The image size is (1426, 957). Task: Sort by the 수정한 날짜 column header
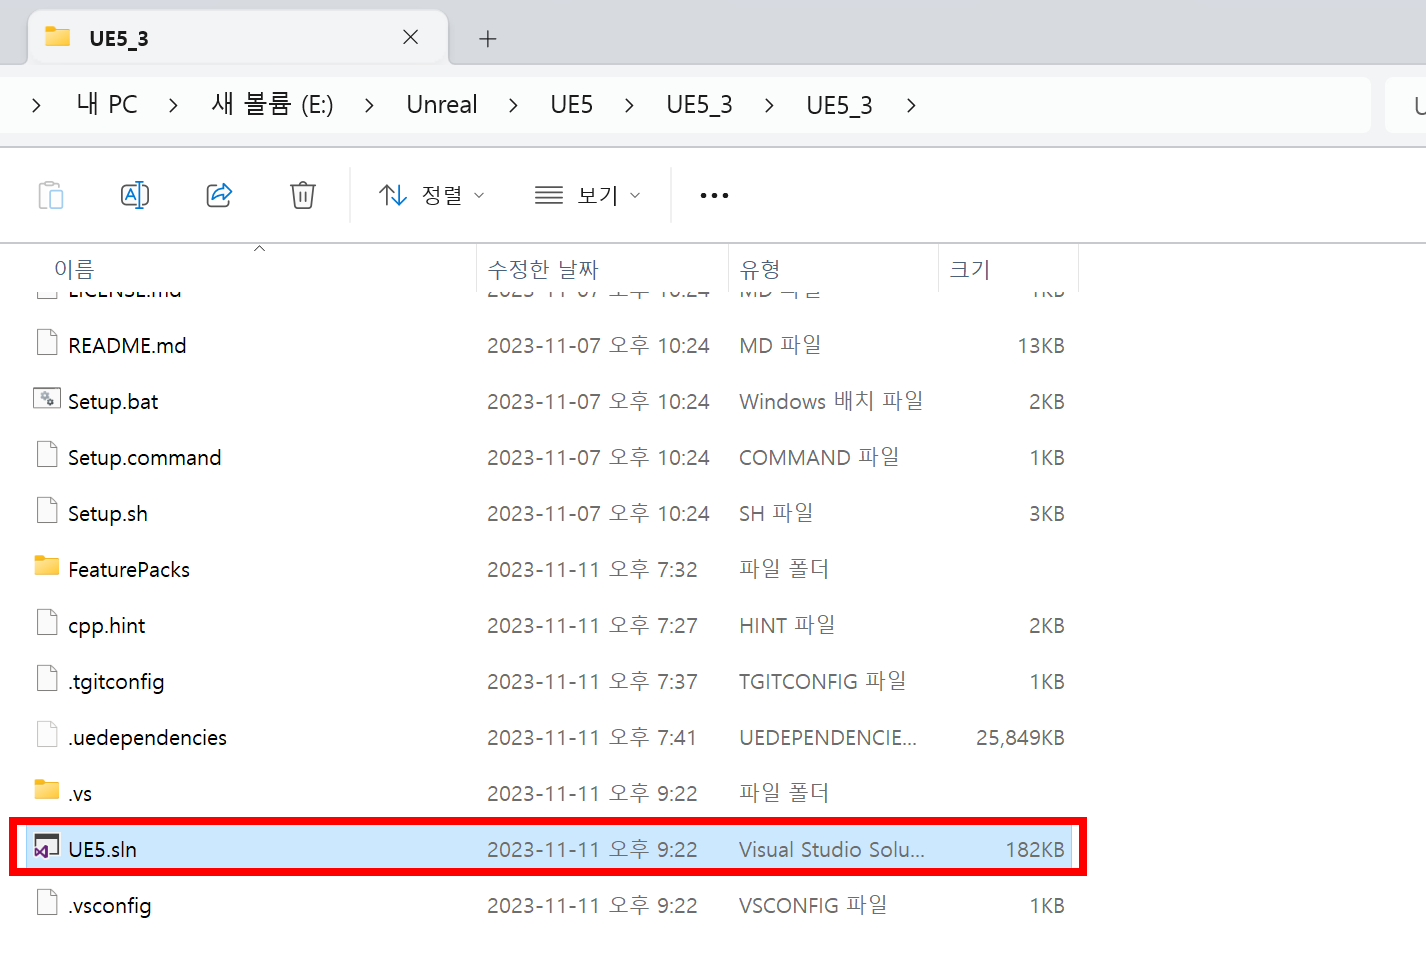(x=543, y=270)
